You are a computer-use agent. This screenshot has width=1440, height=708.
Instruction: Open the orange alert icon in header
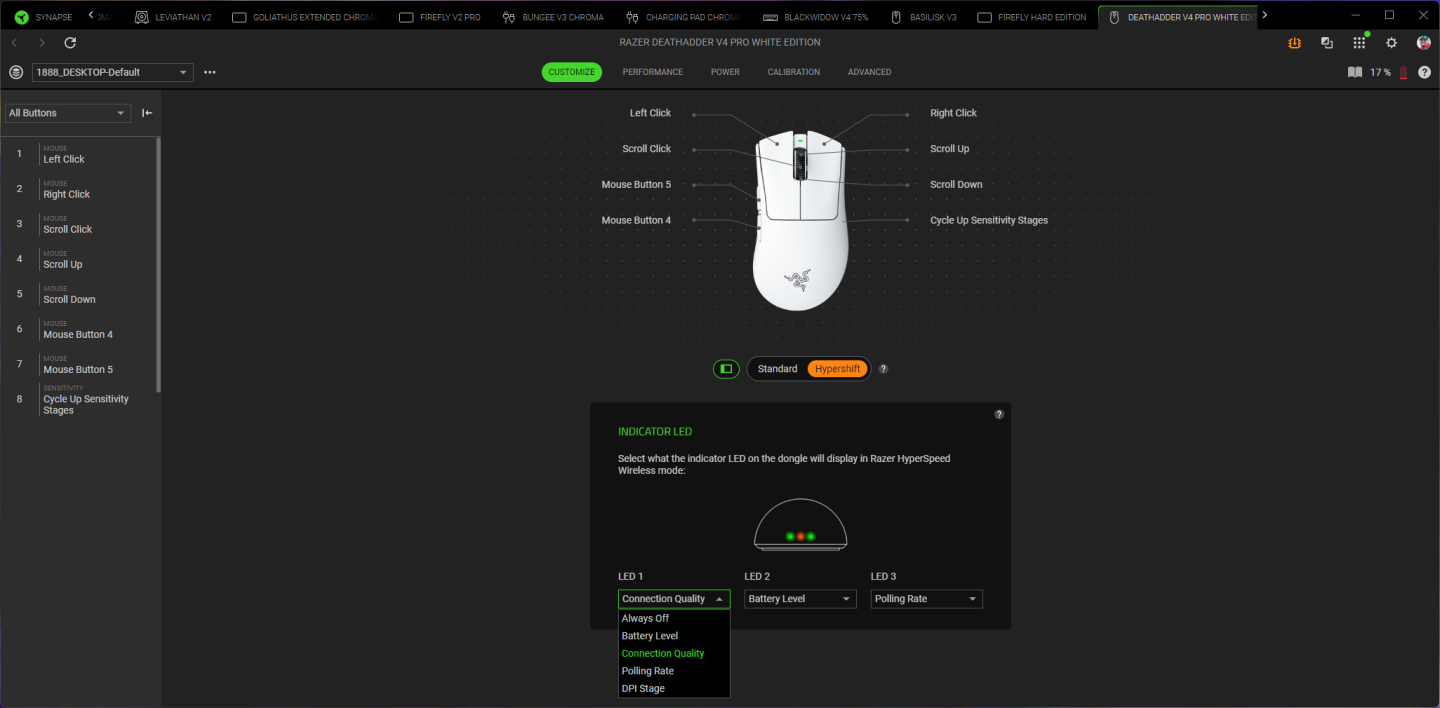click(1295, 43)
